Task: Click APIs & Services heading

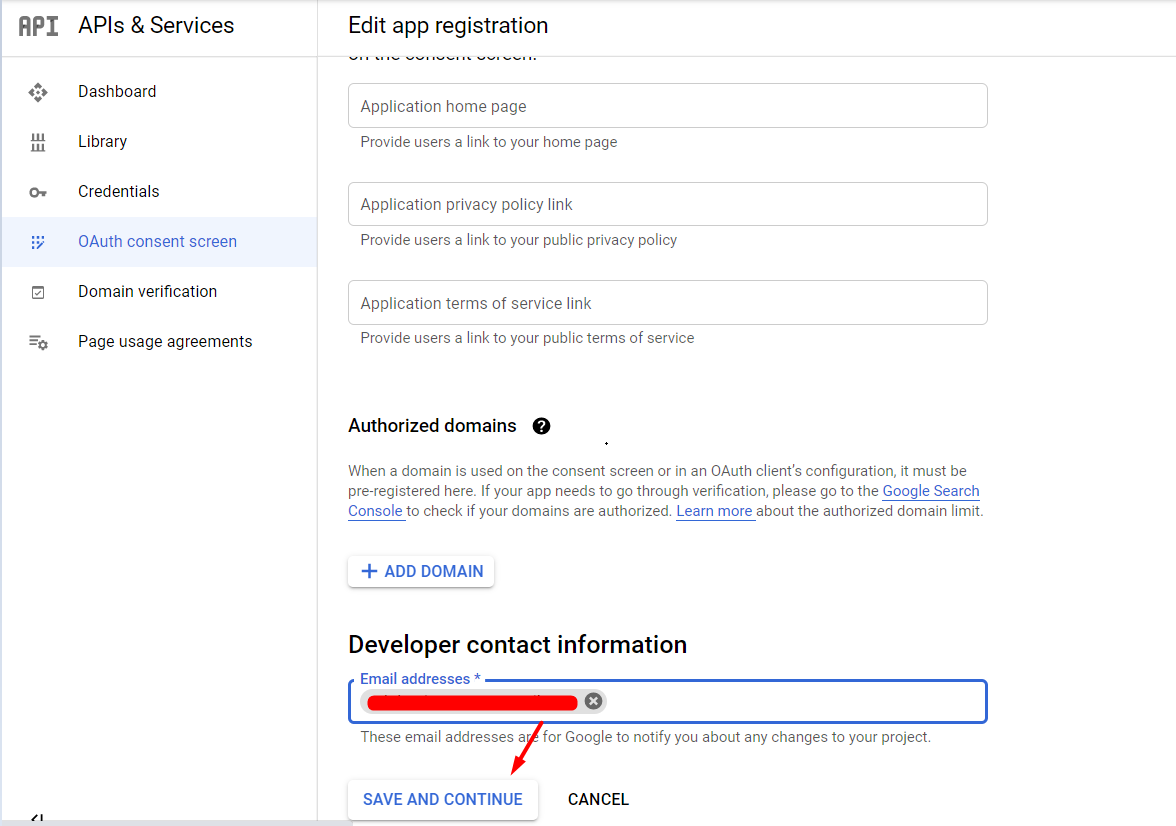Action: click(156, 26)
